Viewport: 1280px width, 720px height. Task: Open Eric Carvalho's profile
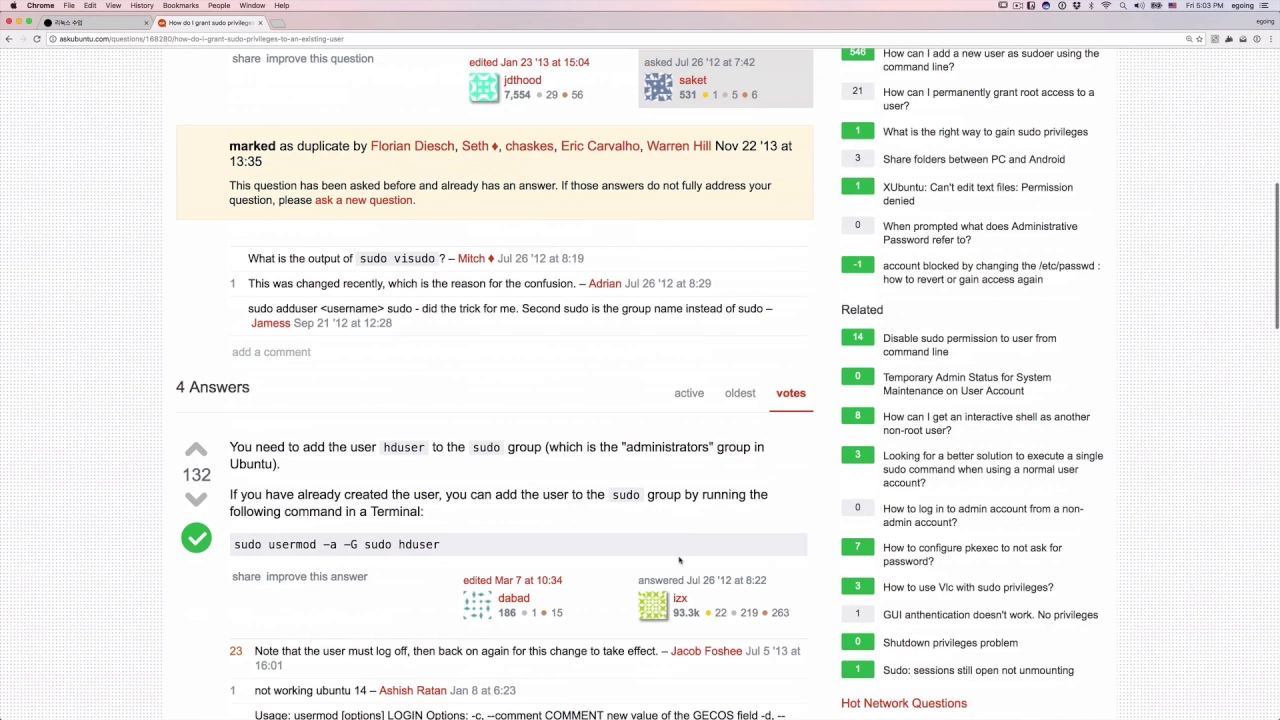(600, 146)
